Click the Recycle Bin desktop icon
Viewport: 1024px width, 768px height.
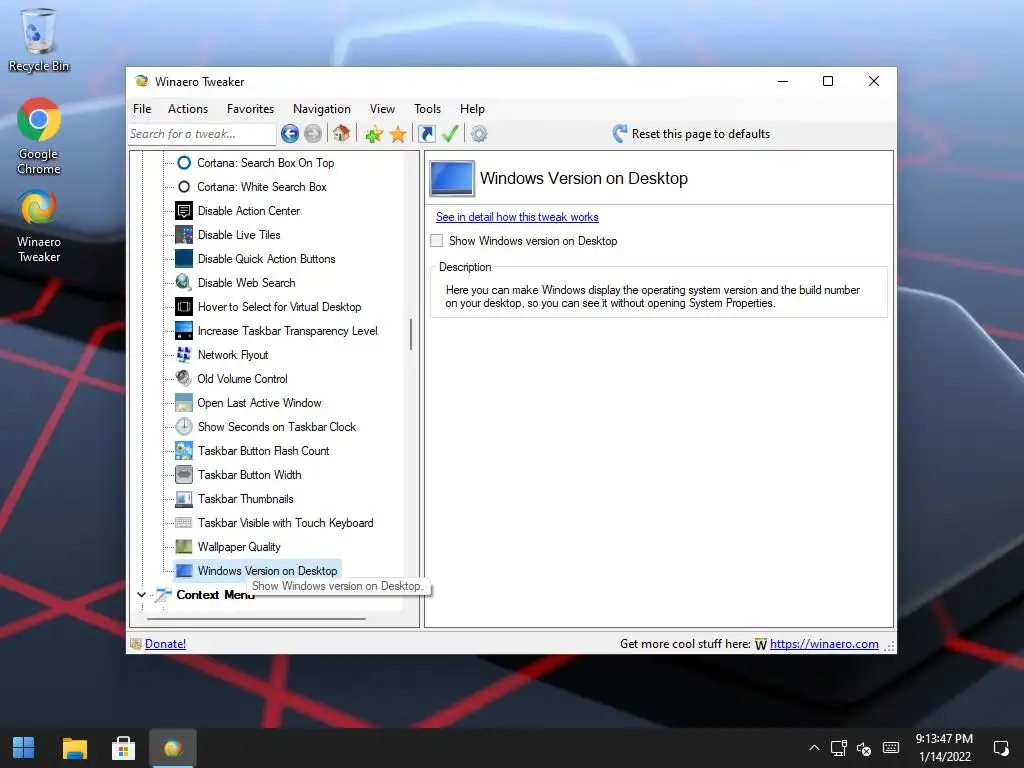39,40
